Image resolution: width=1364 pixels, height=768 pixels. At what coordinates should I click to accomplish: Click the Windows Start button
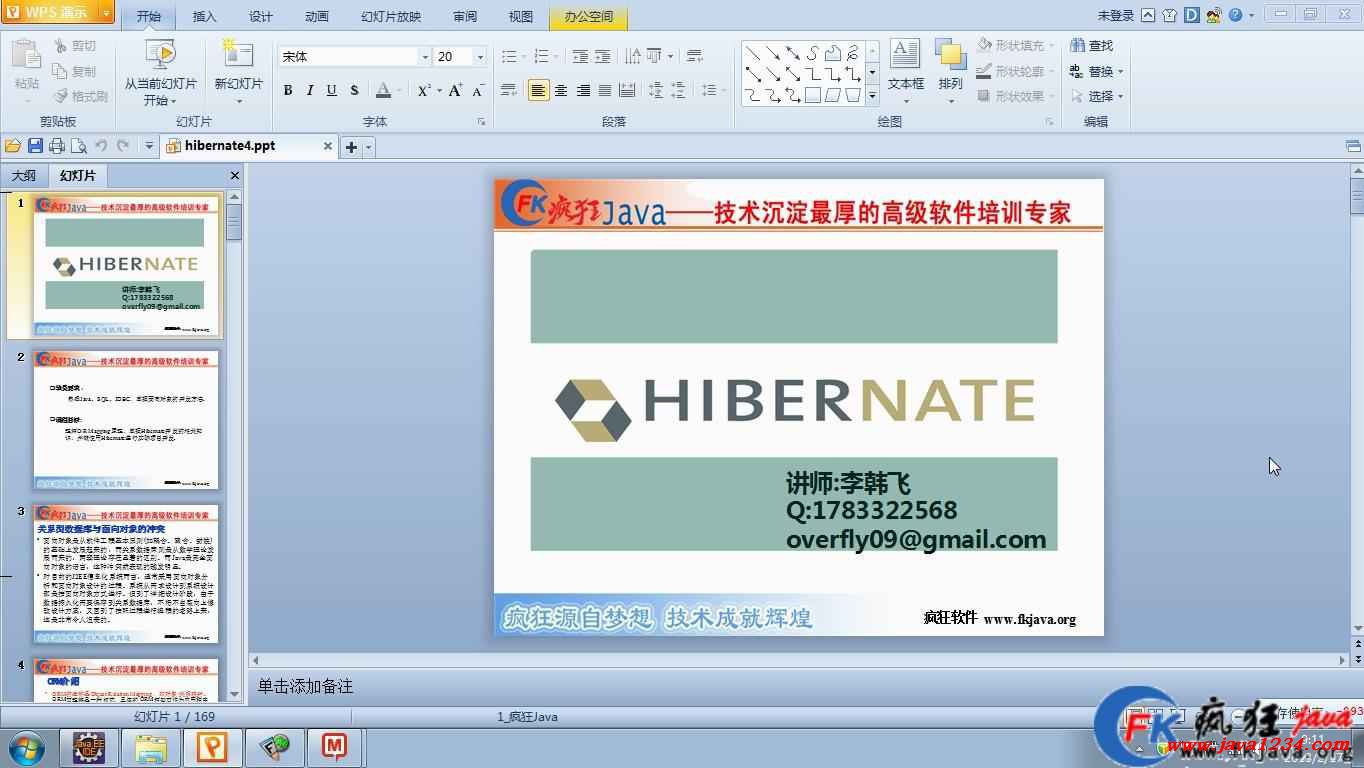[x=27, y=746]
